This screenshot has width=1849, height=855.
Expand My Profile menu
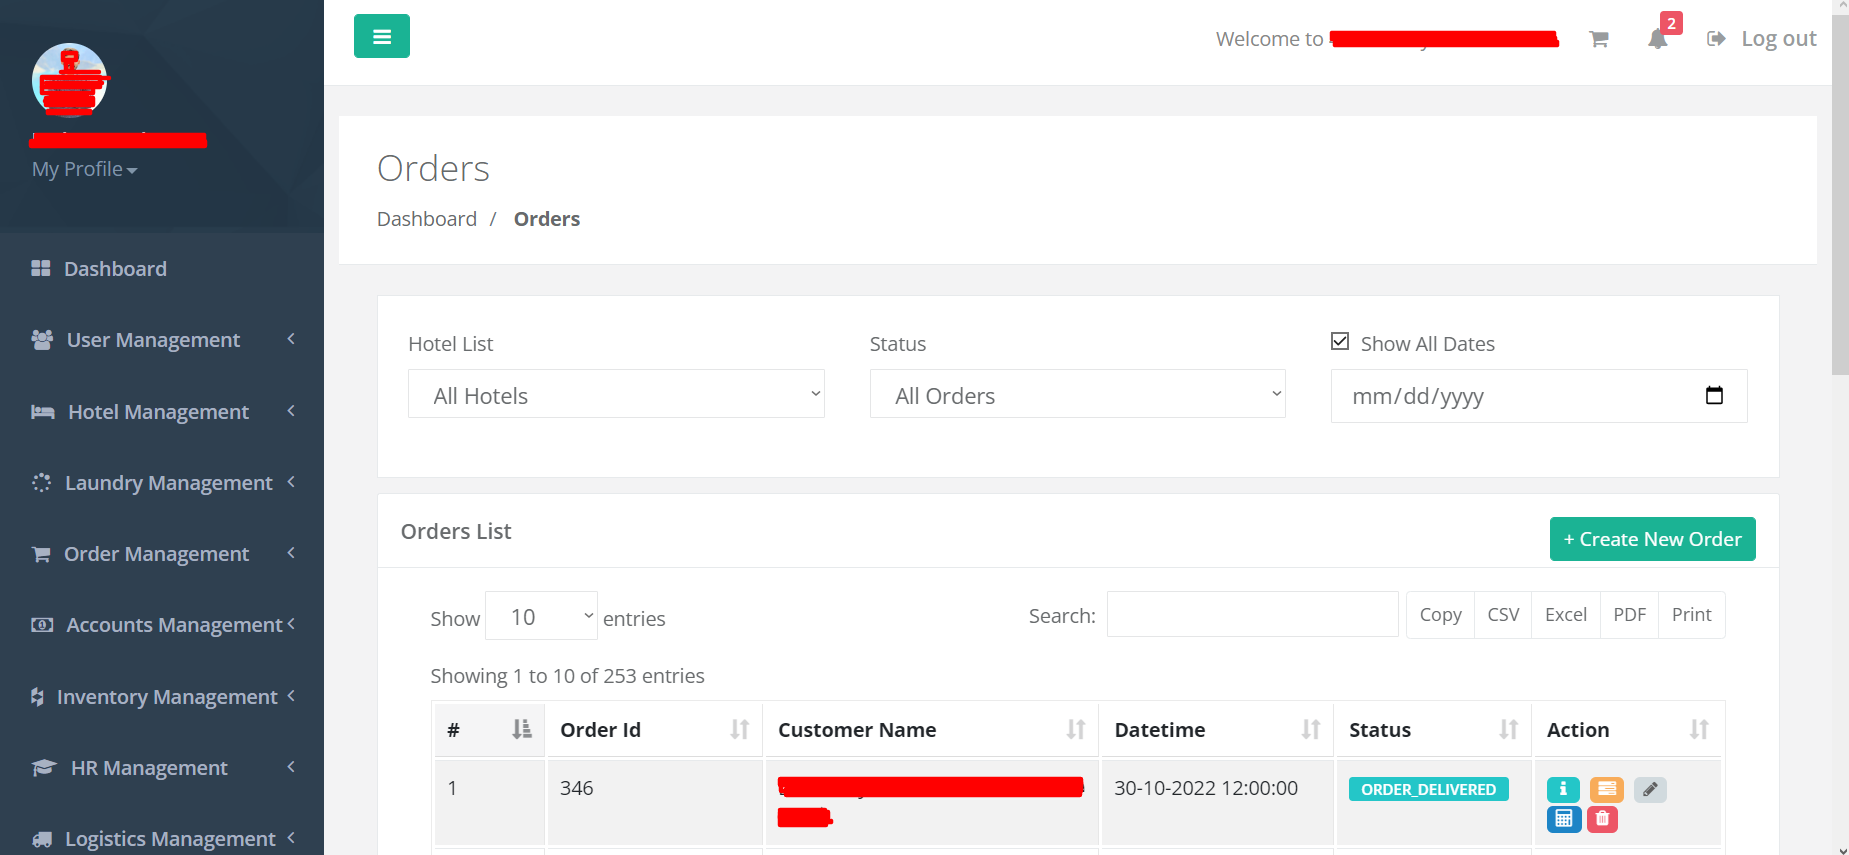point(84,169)
